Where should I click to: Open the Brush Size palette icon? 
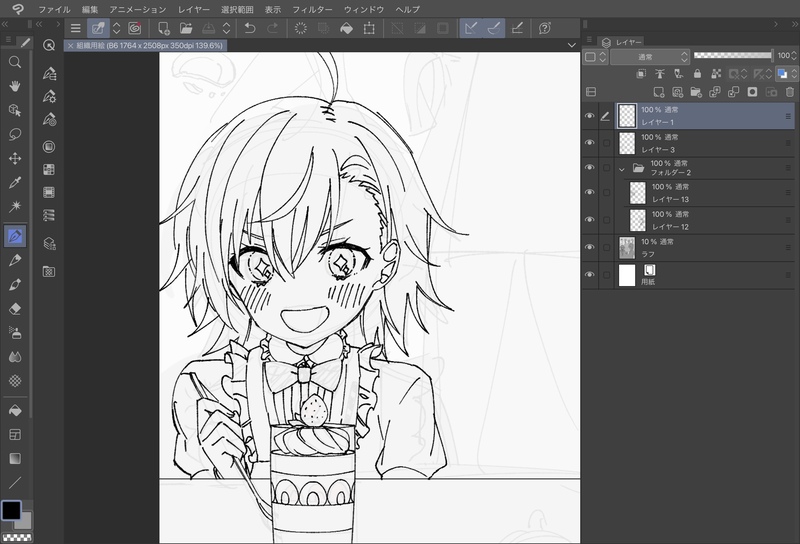pos(49,119)
